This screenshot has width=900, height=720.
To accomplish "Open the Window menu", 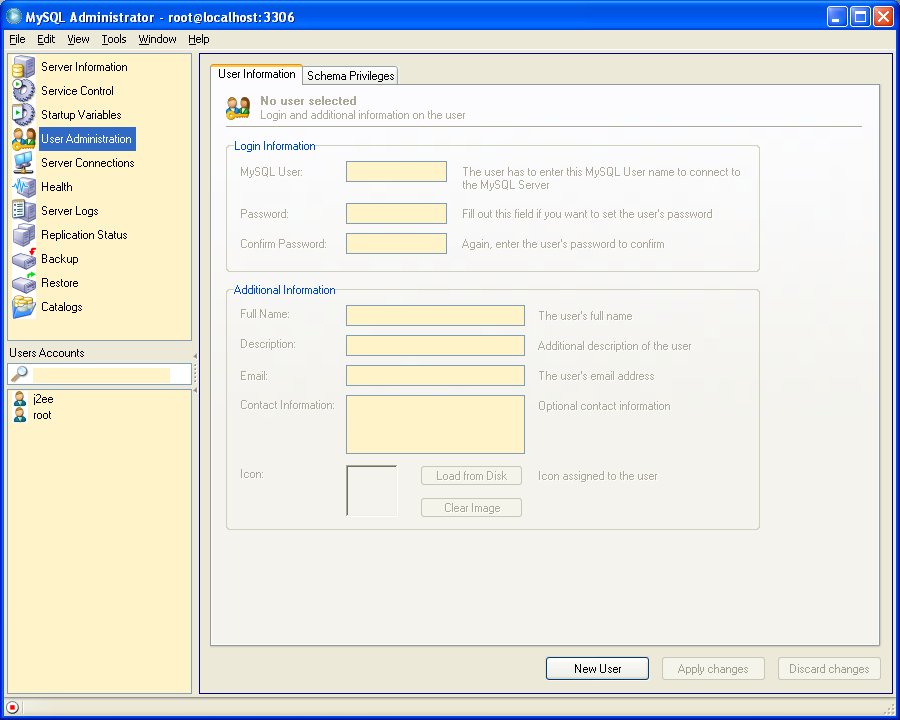I will click(x=157, y=39).
